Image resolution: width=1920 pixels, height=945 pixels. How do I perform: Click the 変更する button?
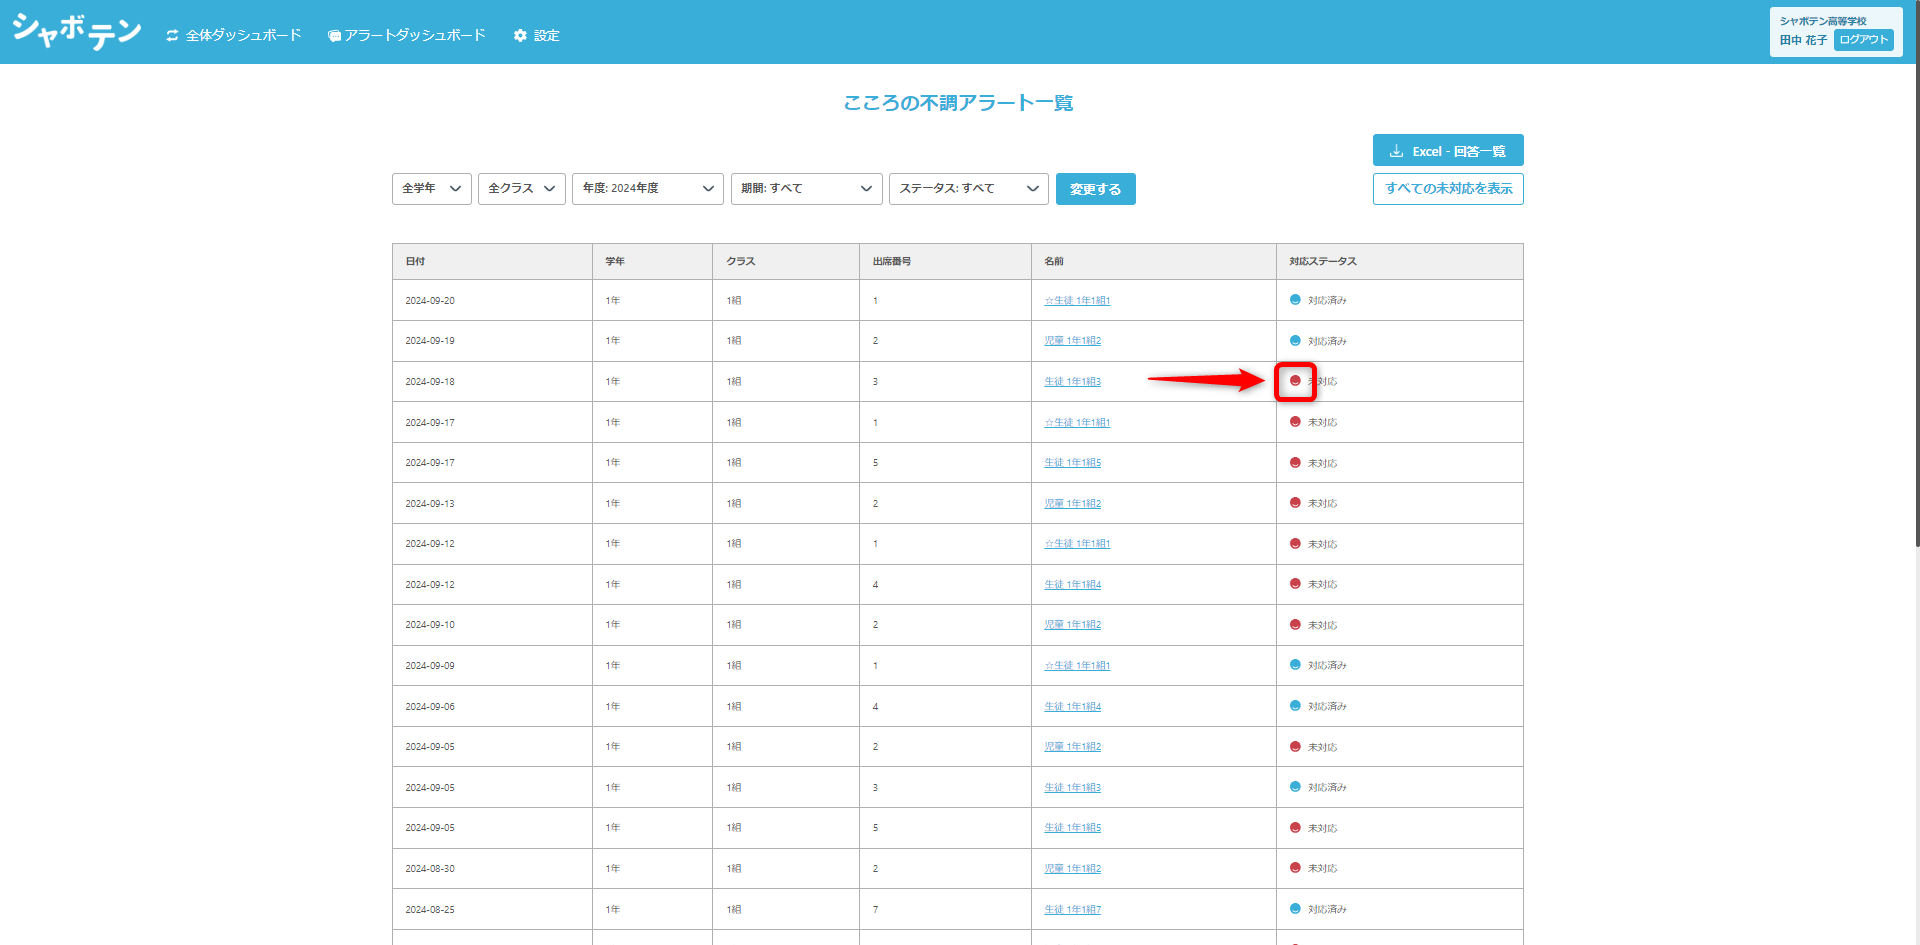(1096, 189)
